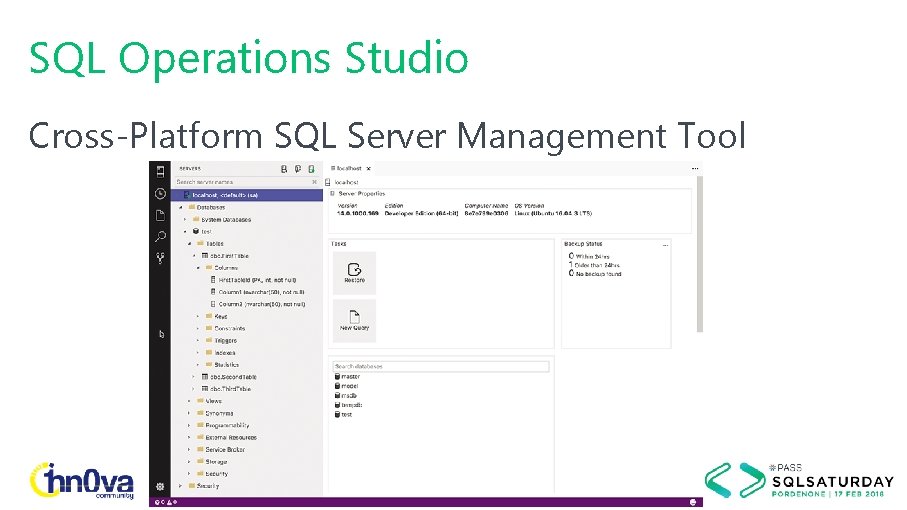Viewport: 907px width, 510px height.
Task: Select the Service Broker folder
Action: [221, 449]
